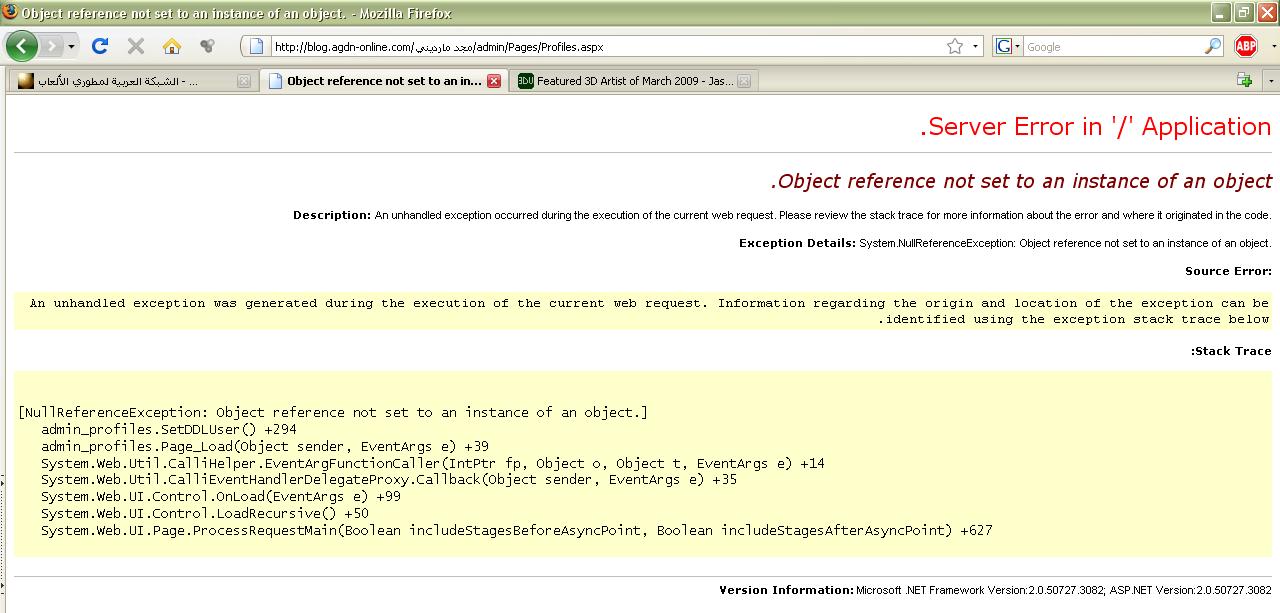Click the search magnifier icon
1280x613 pixels.
(x=1212, y=46)
